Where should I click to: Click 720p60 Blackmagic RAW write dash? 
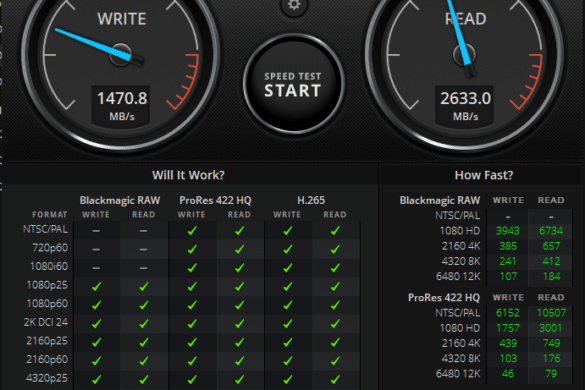96,249
